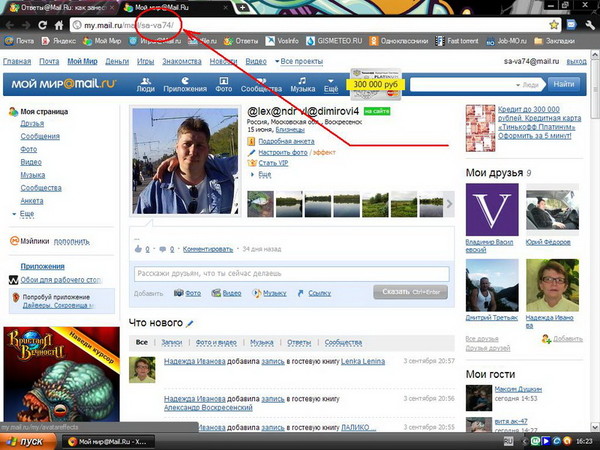Open the Fast torrent bookmark
Image resolution: width=600 pixels, height=450 pixels.
[457, 41]
